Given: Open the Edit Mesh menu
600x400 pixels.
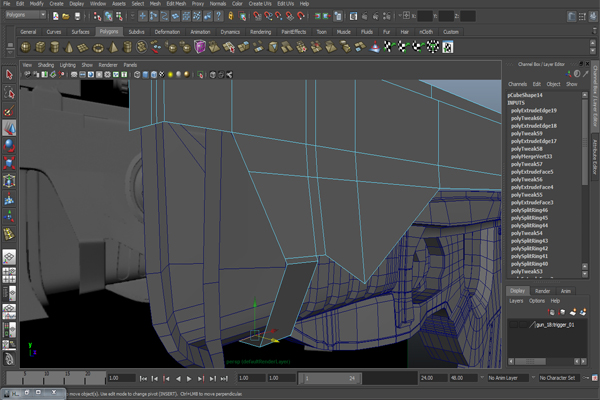Looking at the screenshot, I should point(176,3).
